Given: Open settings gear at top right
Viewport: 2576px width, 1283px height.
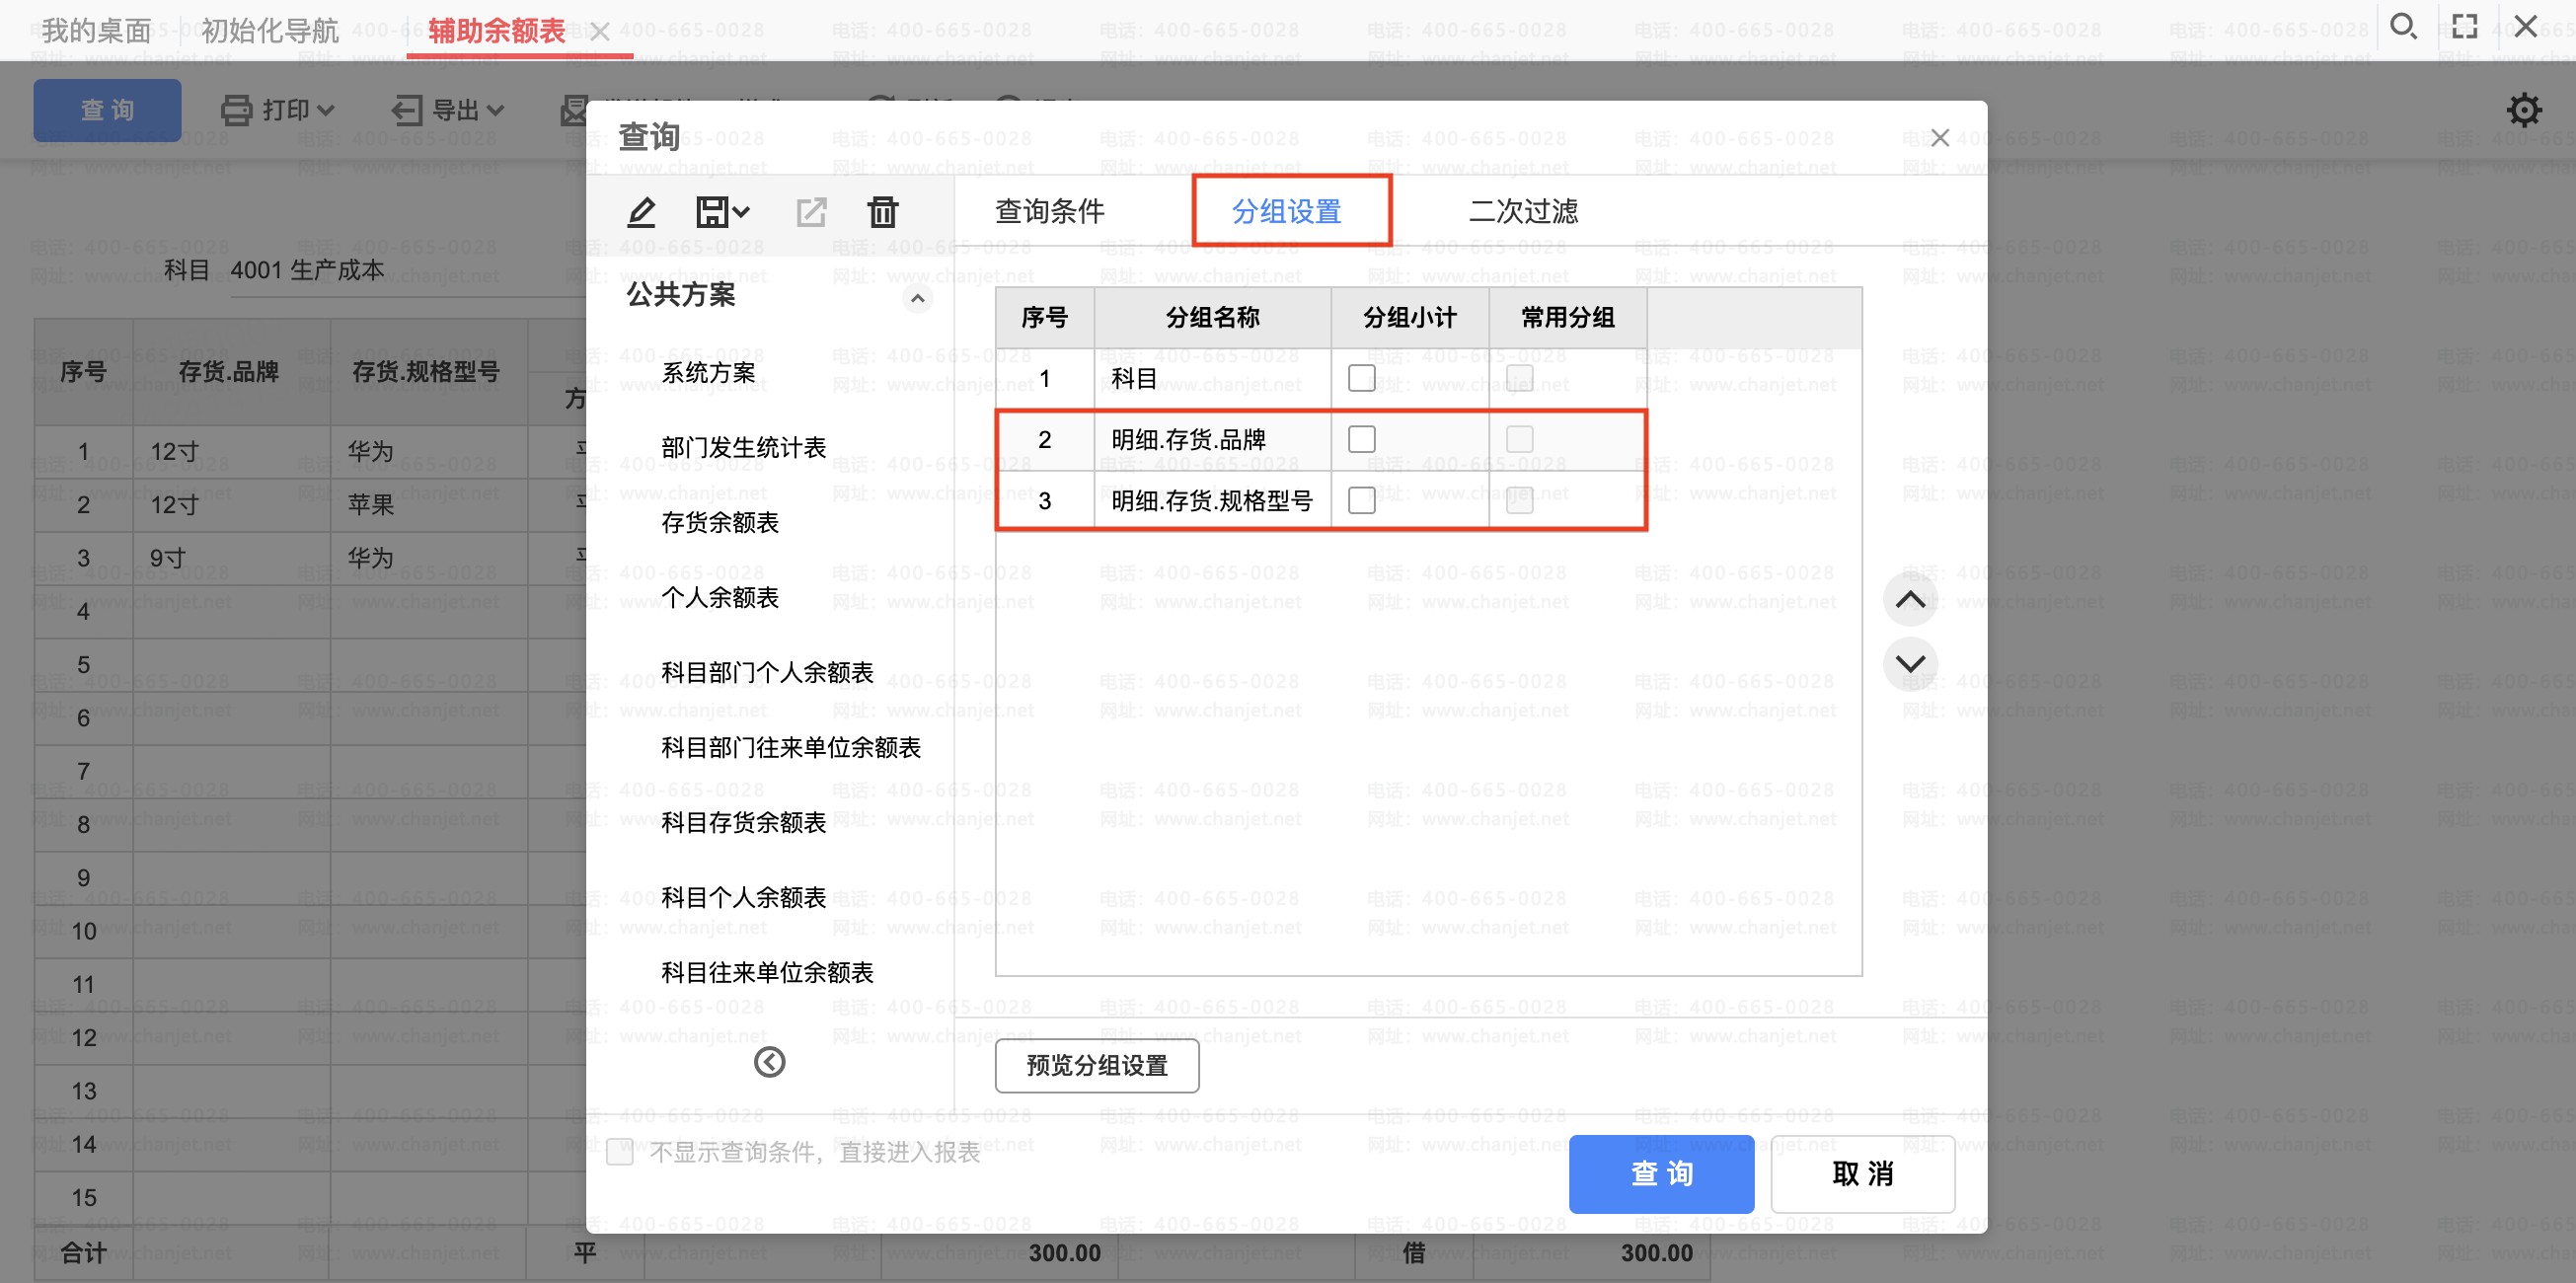Looking at the screenshot, I should point(2524,110).
